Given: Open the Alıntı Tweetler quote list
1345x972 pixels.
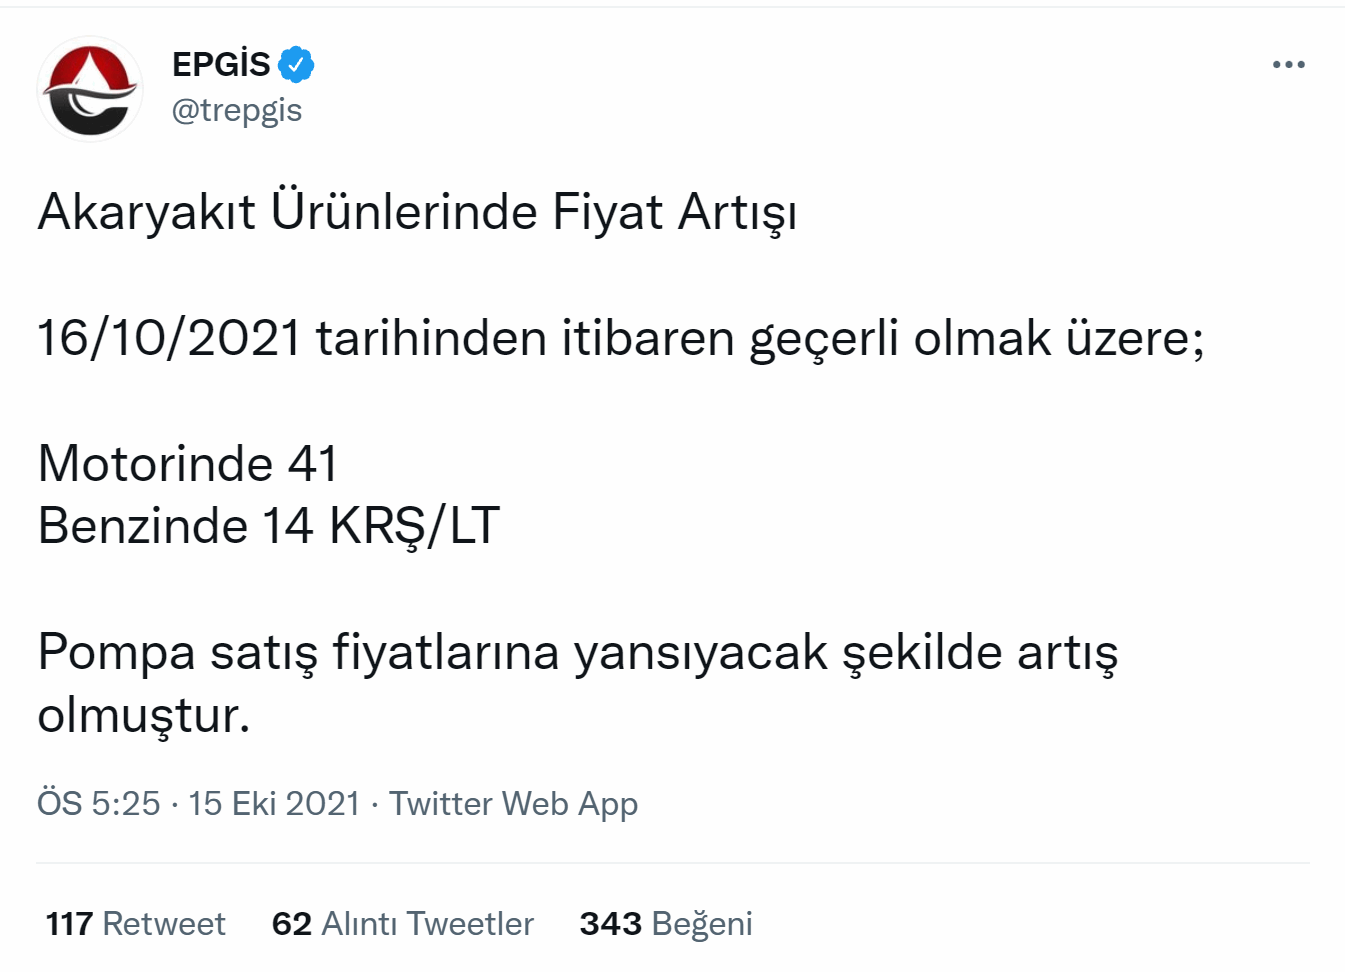Looking at the screenshot, I should pos(427,923).
